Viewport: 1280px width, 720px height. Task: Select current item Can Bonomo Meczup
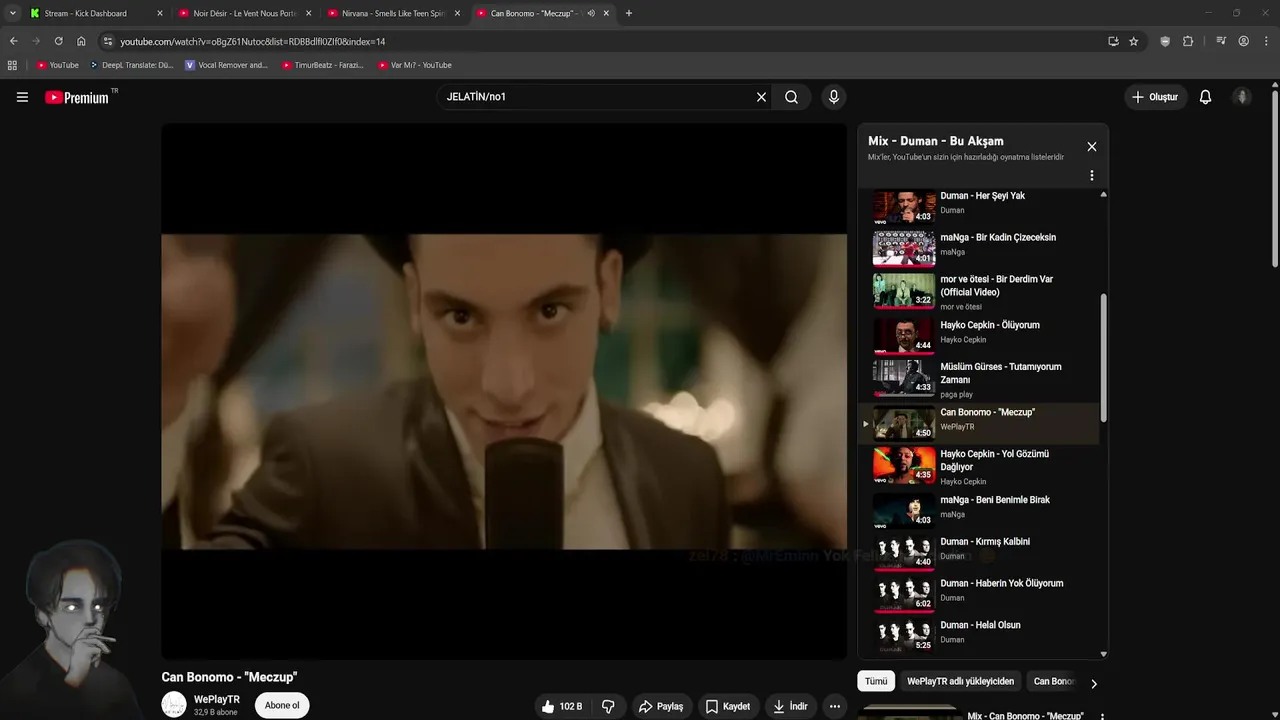pyautogui.click(x=980, y=423)
